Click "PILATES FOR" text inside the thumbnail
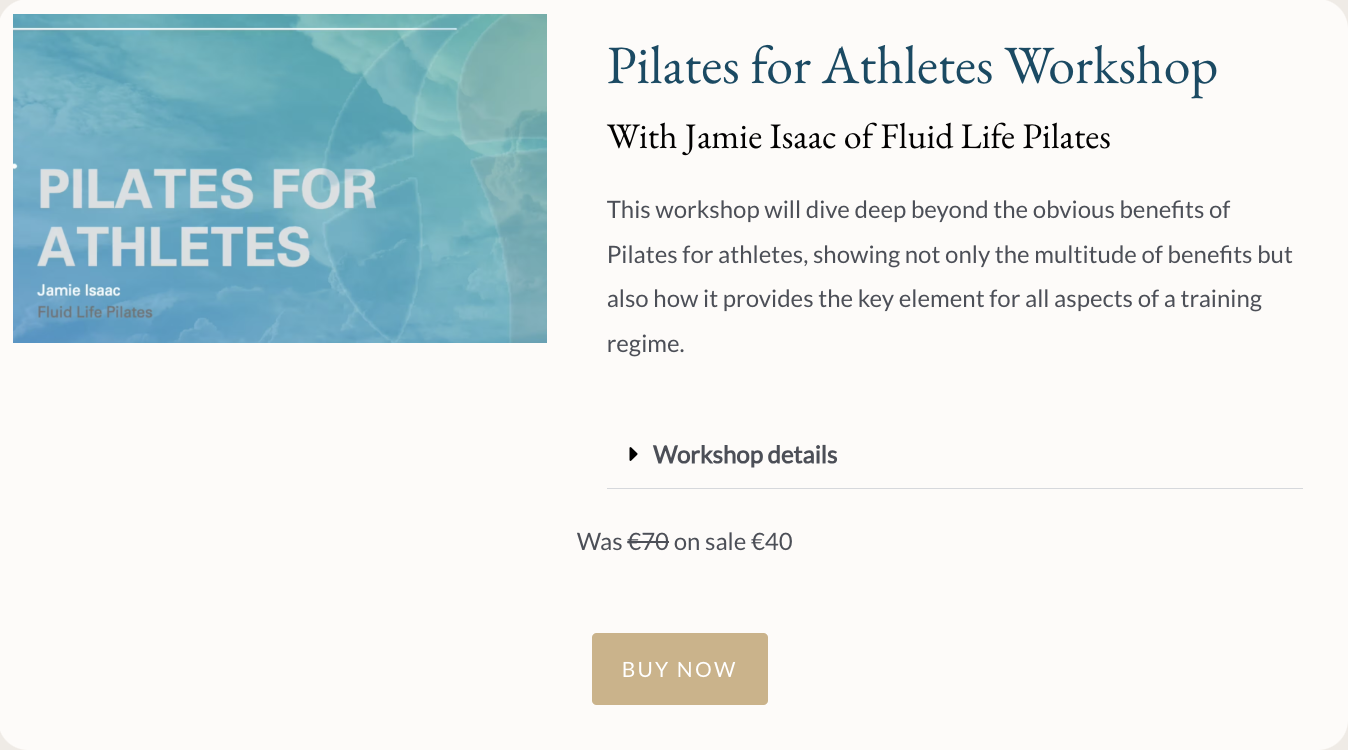Image resolution: width=1348 pixels, height=750 pixels. pos(207,190)
